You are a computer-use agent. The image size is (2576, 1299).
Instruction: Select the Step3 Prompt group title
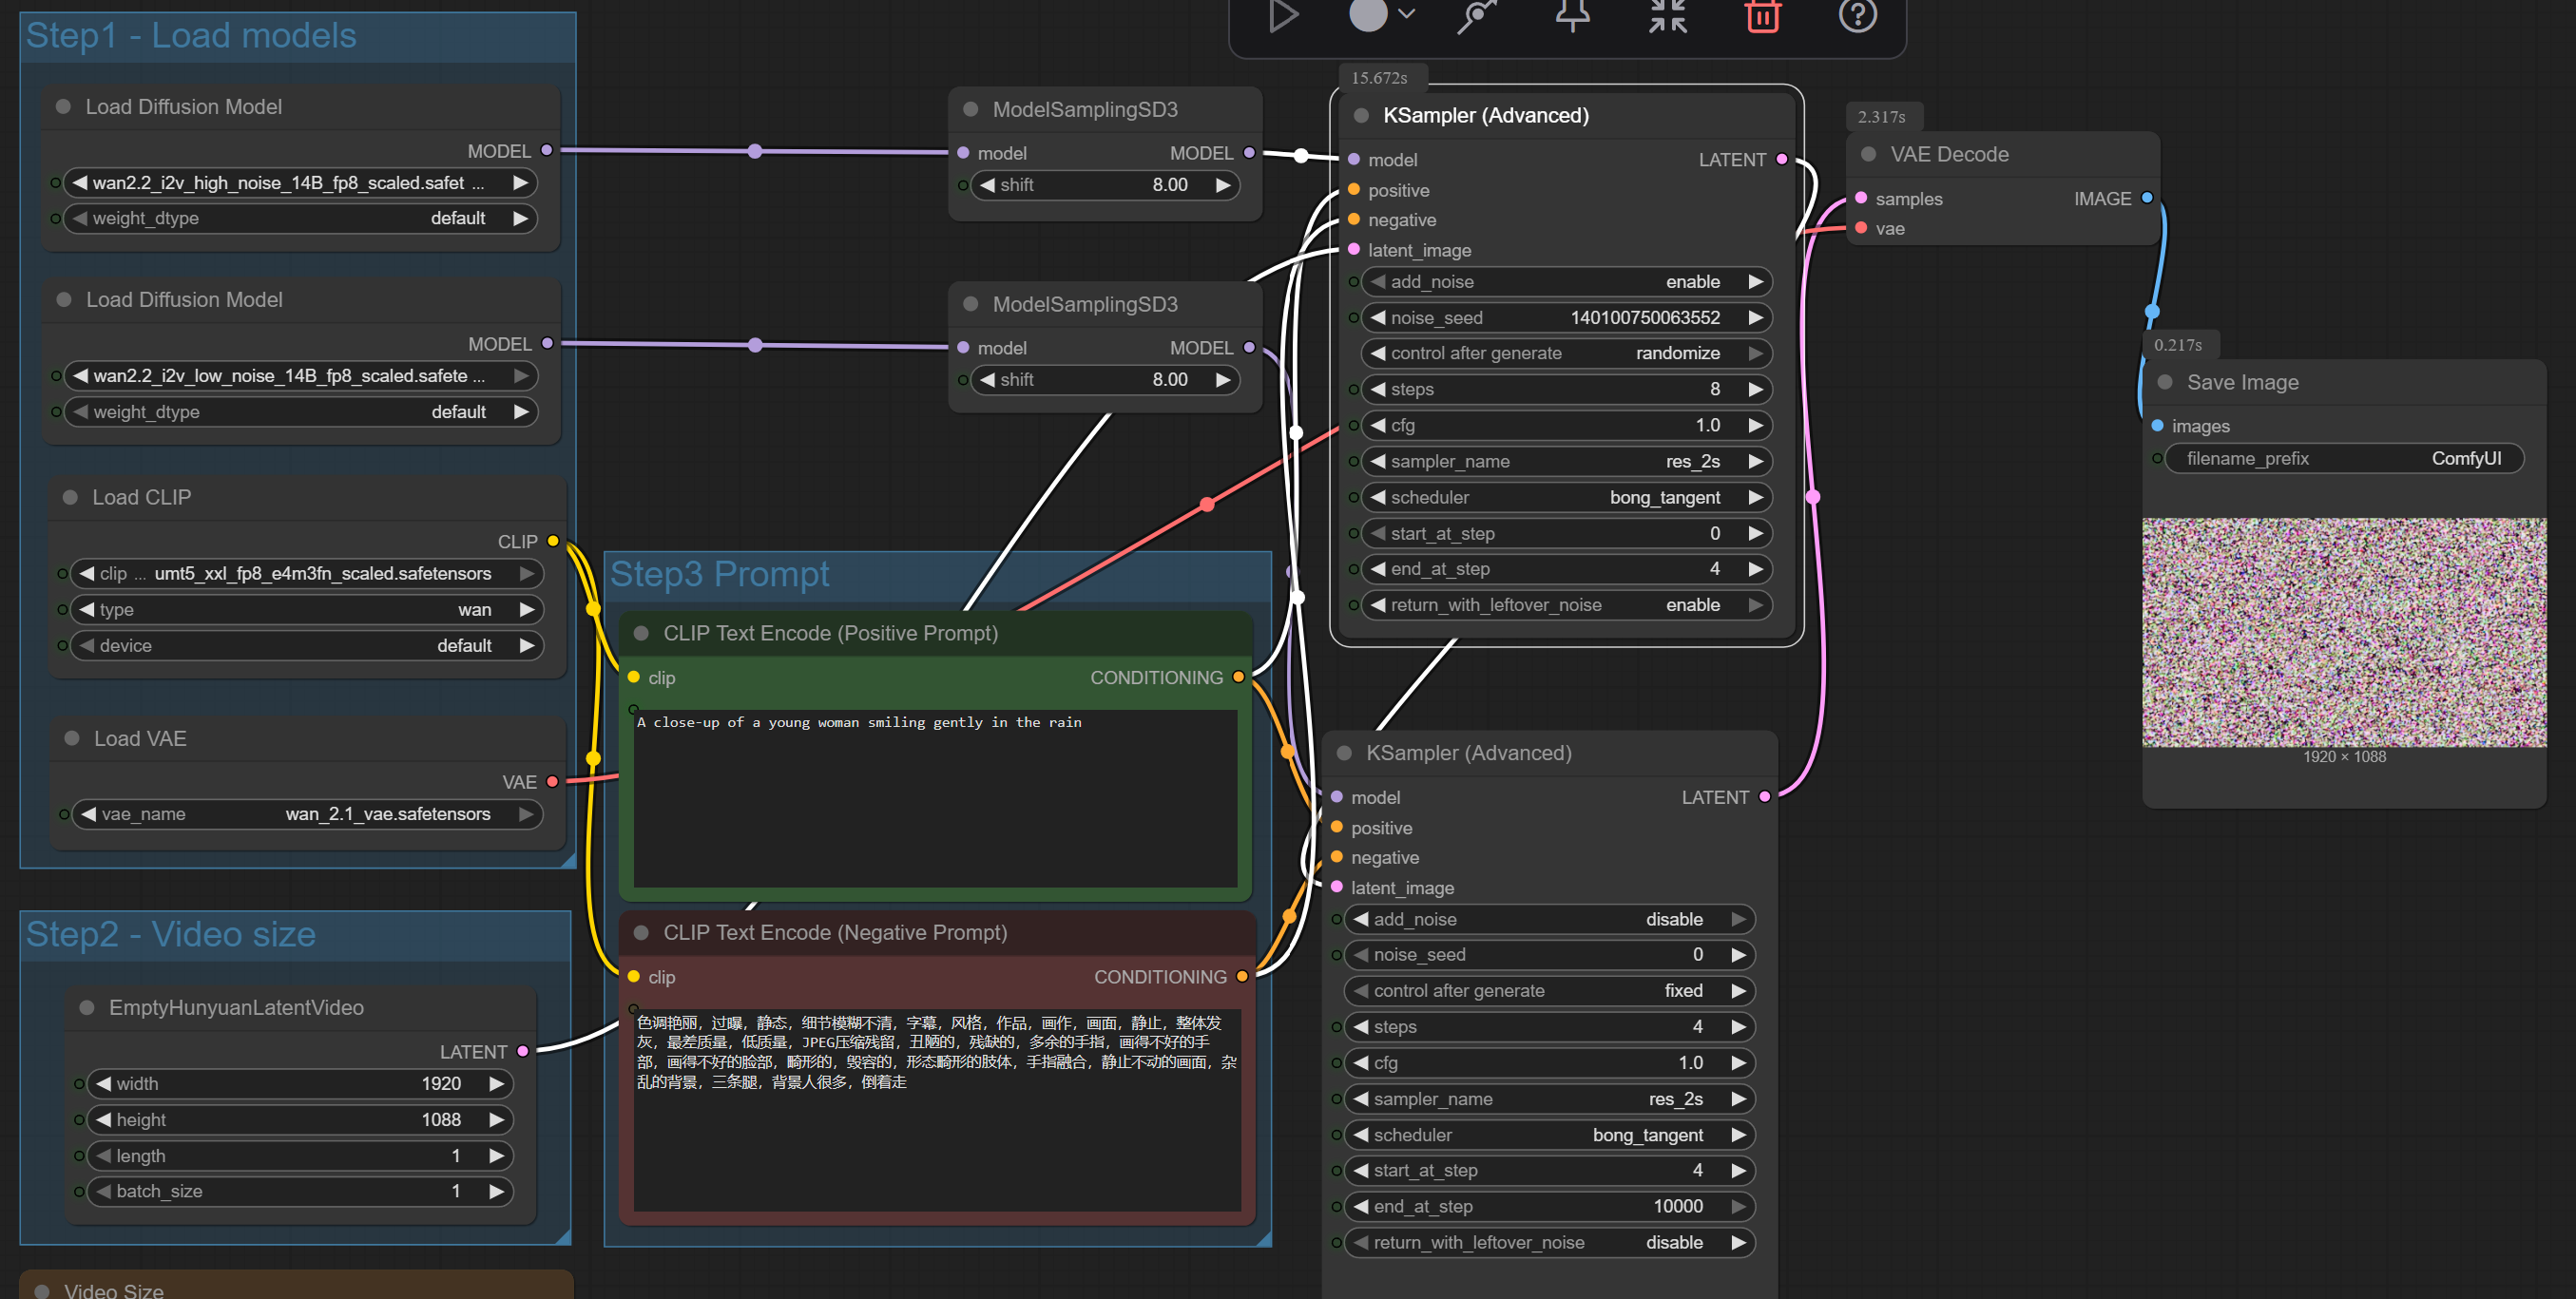click(x=719, y=574)
